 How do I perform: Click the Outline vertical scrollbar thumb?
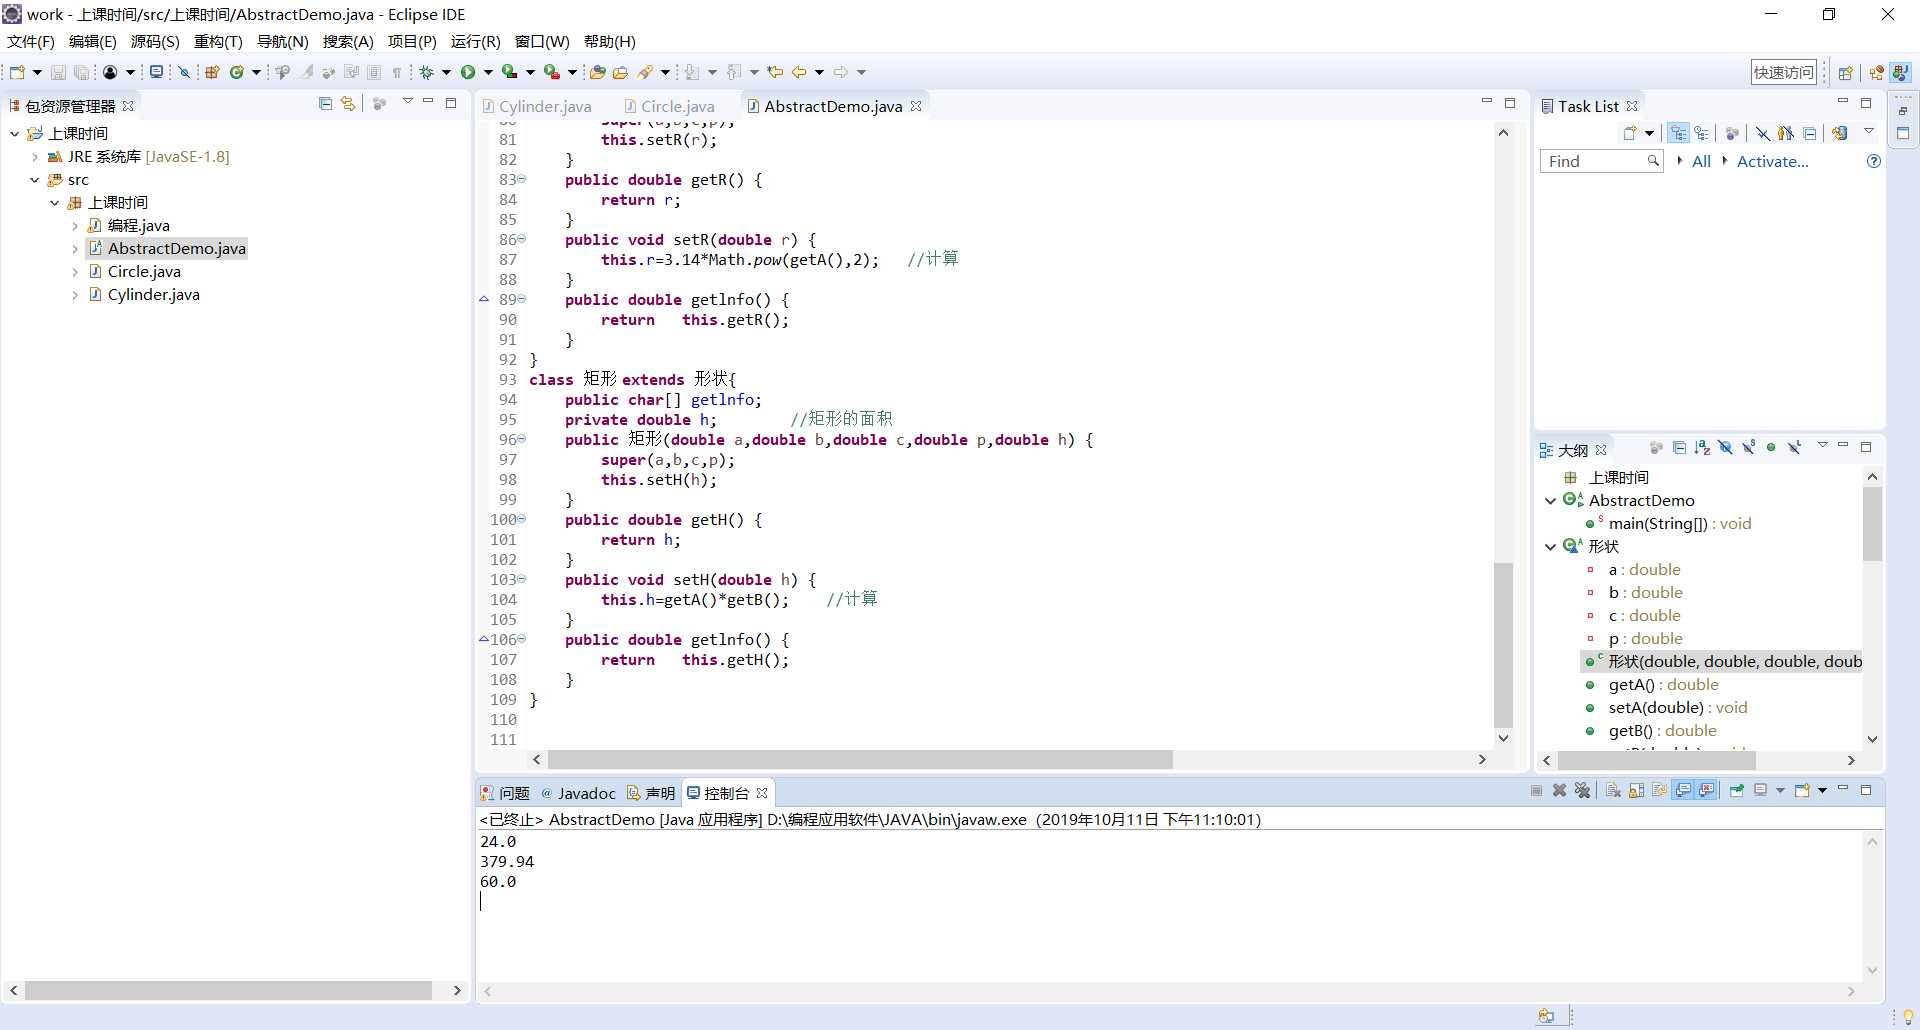[x=1872, y=524]
